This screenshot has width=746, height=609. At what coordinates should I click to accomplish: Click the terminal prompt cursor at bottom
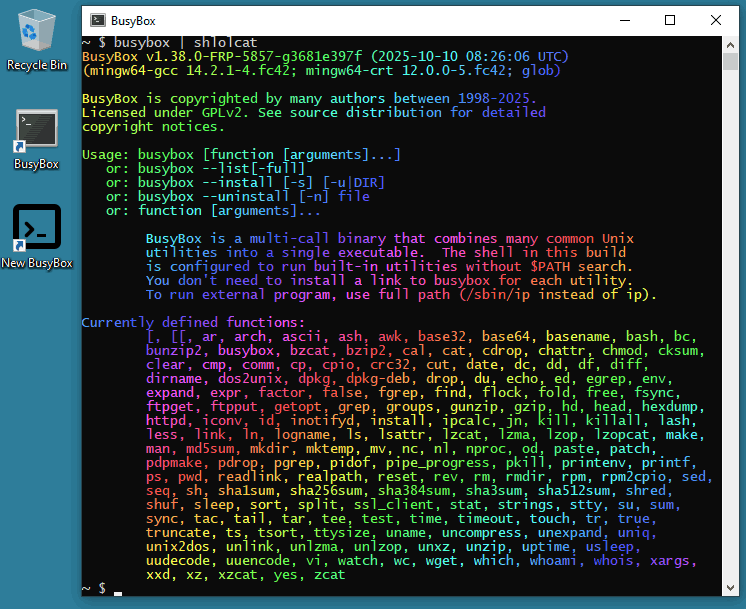[118, 593]
